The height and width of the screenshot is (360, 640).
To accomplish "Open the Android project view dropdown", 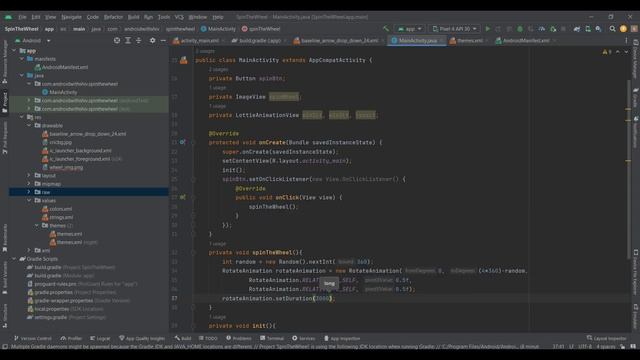I will click(x=33, y=40).
